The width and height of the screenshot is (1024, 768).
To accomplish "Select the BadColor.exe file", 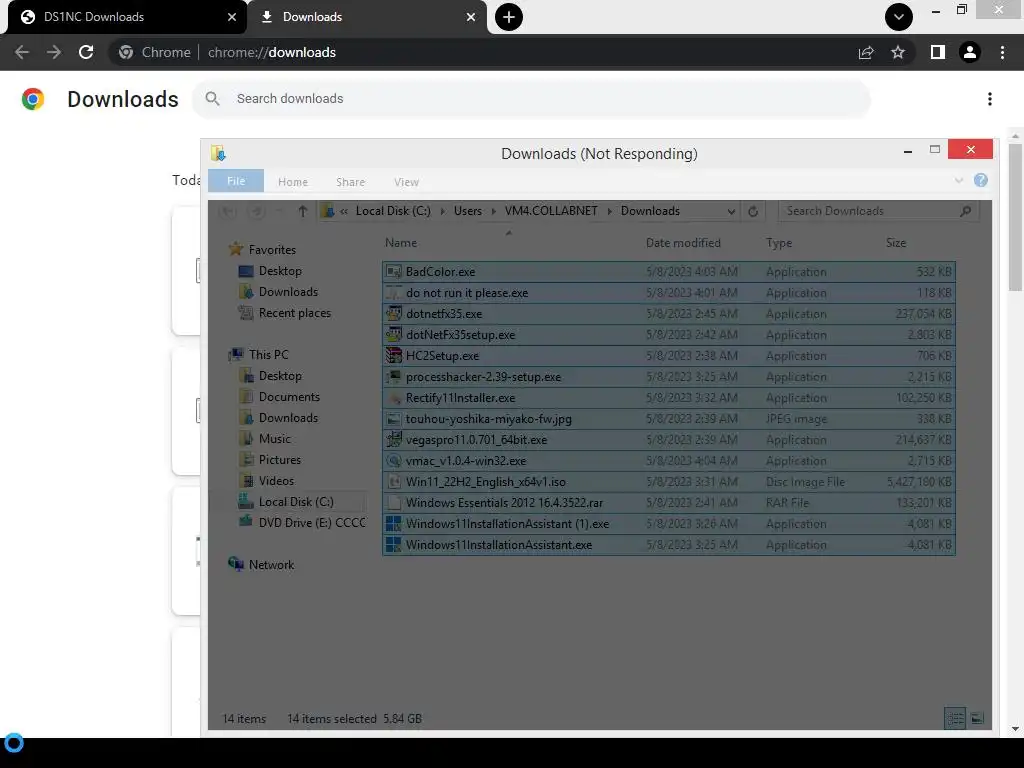I will (669, 272).
